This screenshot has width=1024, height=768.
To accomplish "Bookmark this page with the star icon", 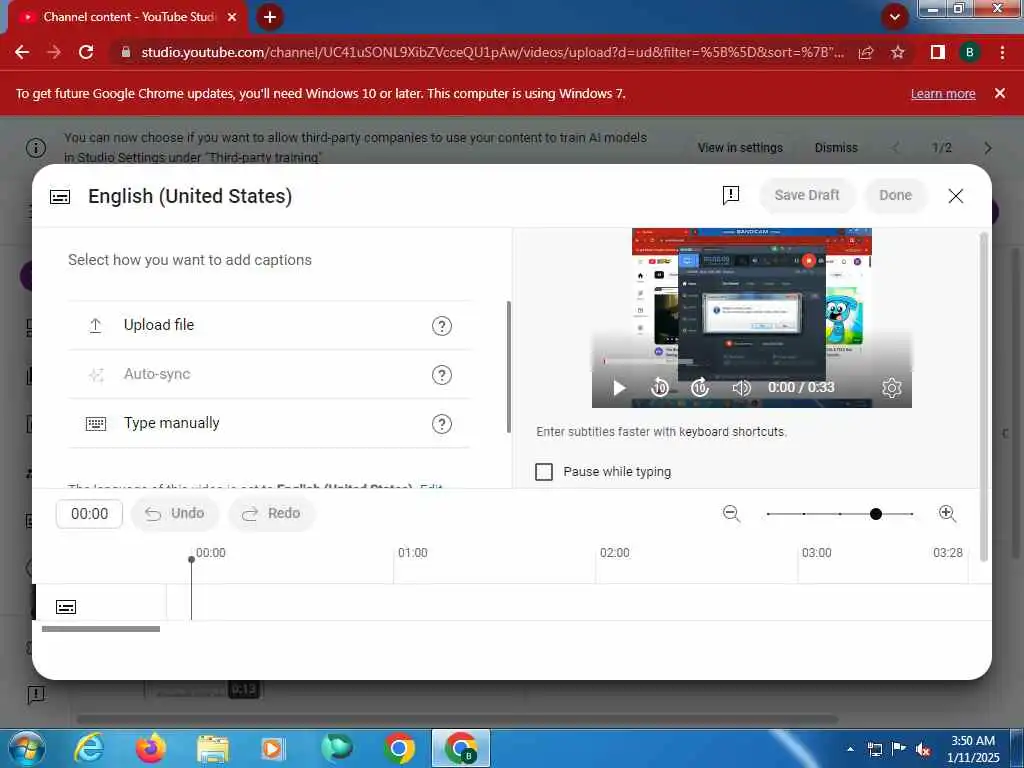I will (898, 52).
